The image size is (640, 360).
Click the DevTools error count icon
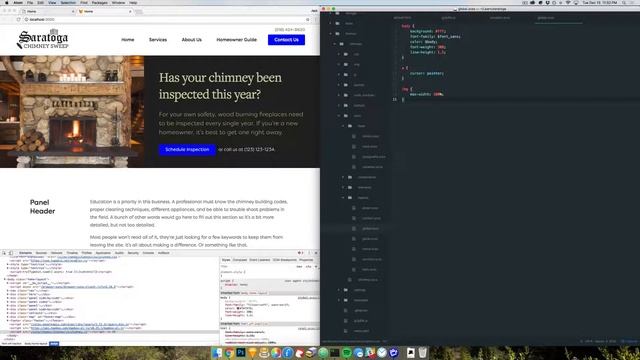click(x=300, y=253)
